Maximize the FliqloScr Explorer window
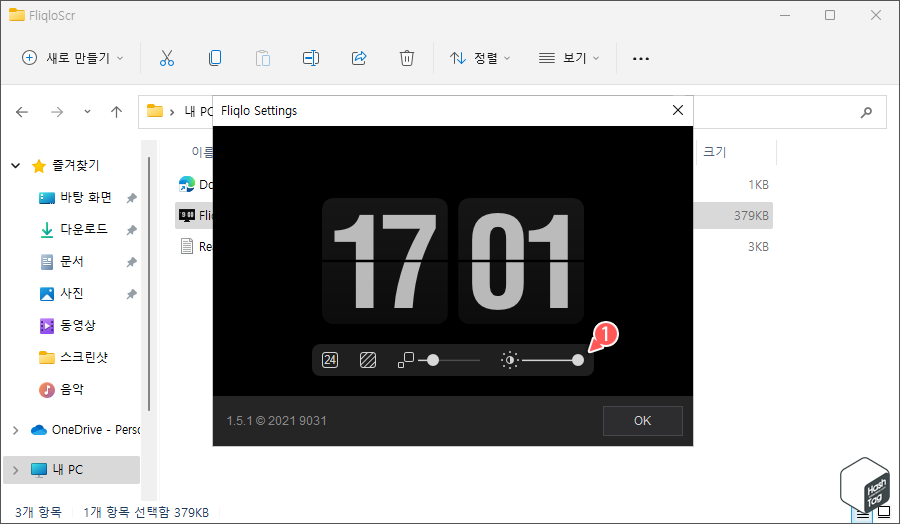Screen dimensions: 900x524 830,15
